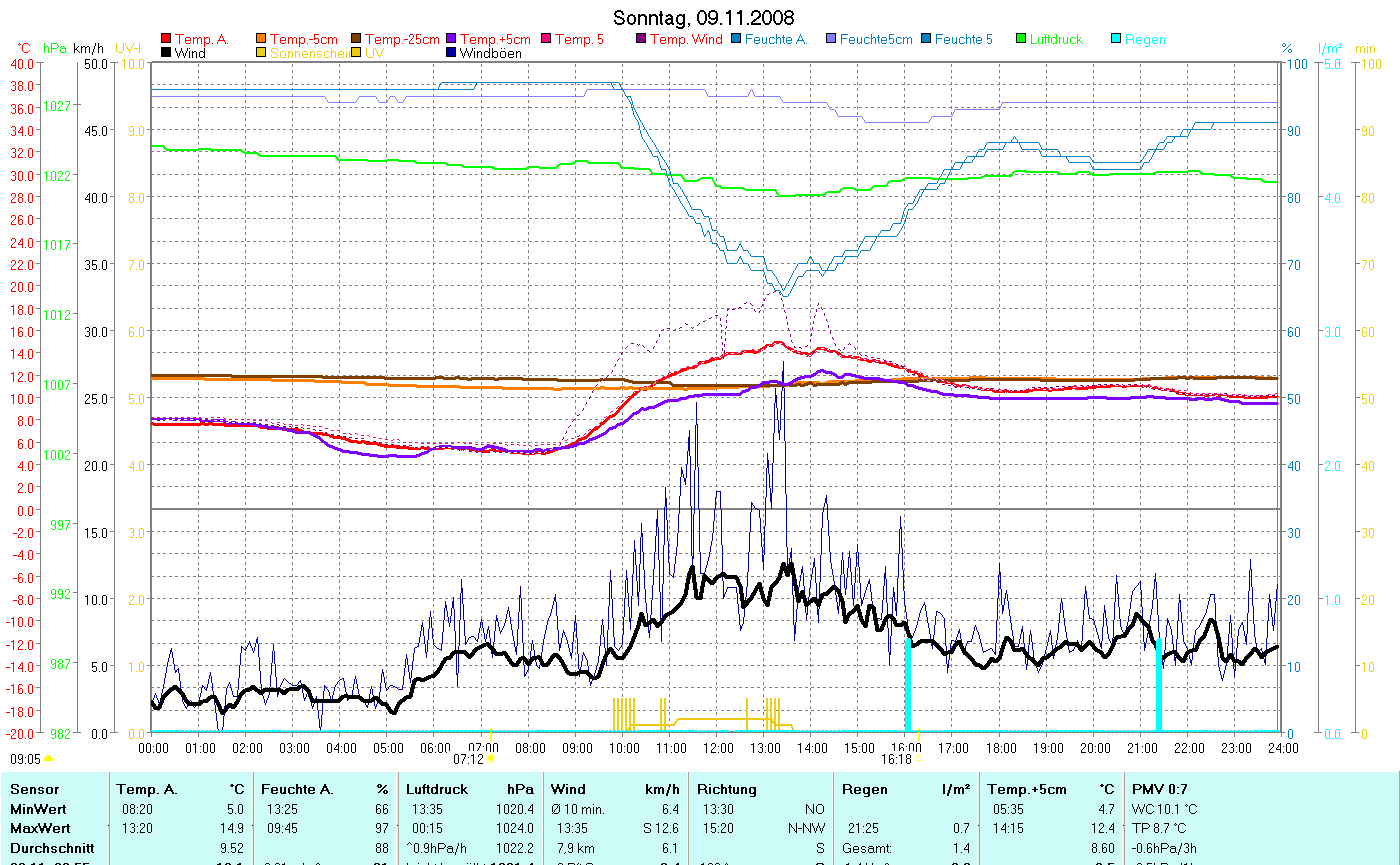Click the brown Temp.-25cm legend square
The width and height of the screenshot is (1400, 865).
[x=357, y=39]
